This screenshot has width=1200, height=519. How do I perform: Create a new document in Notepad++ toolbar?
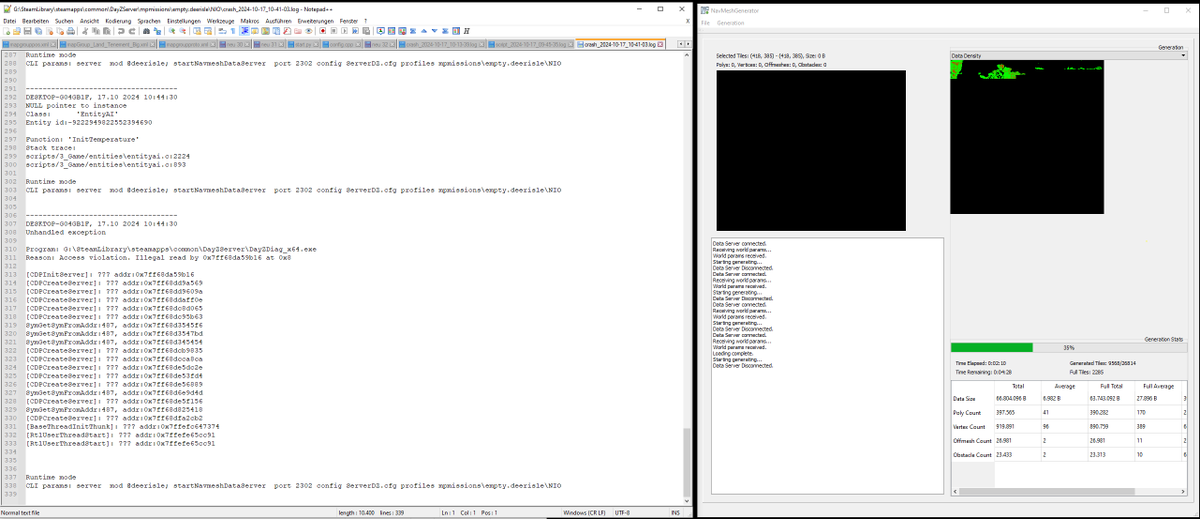coord(7,31)
